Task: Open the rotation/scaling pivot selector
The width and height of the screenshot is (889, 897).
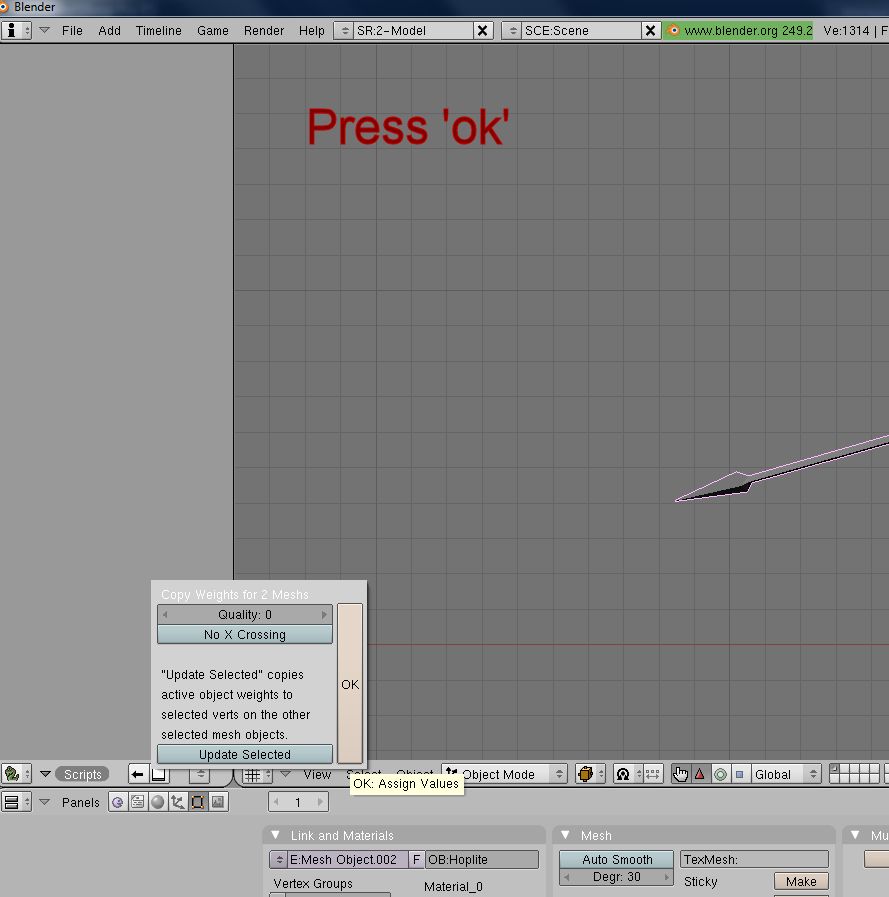Action: click(628, 774)
